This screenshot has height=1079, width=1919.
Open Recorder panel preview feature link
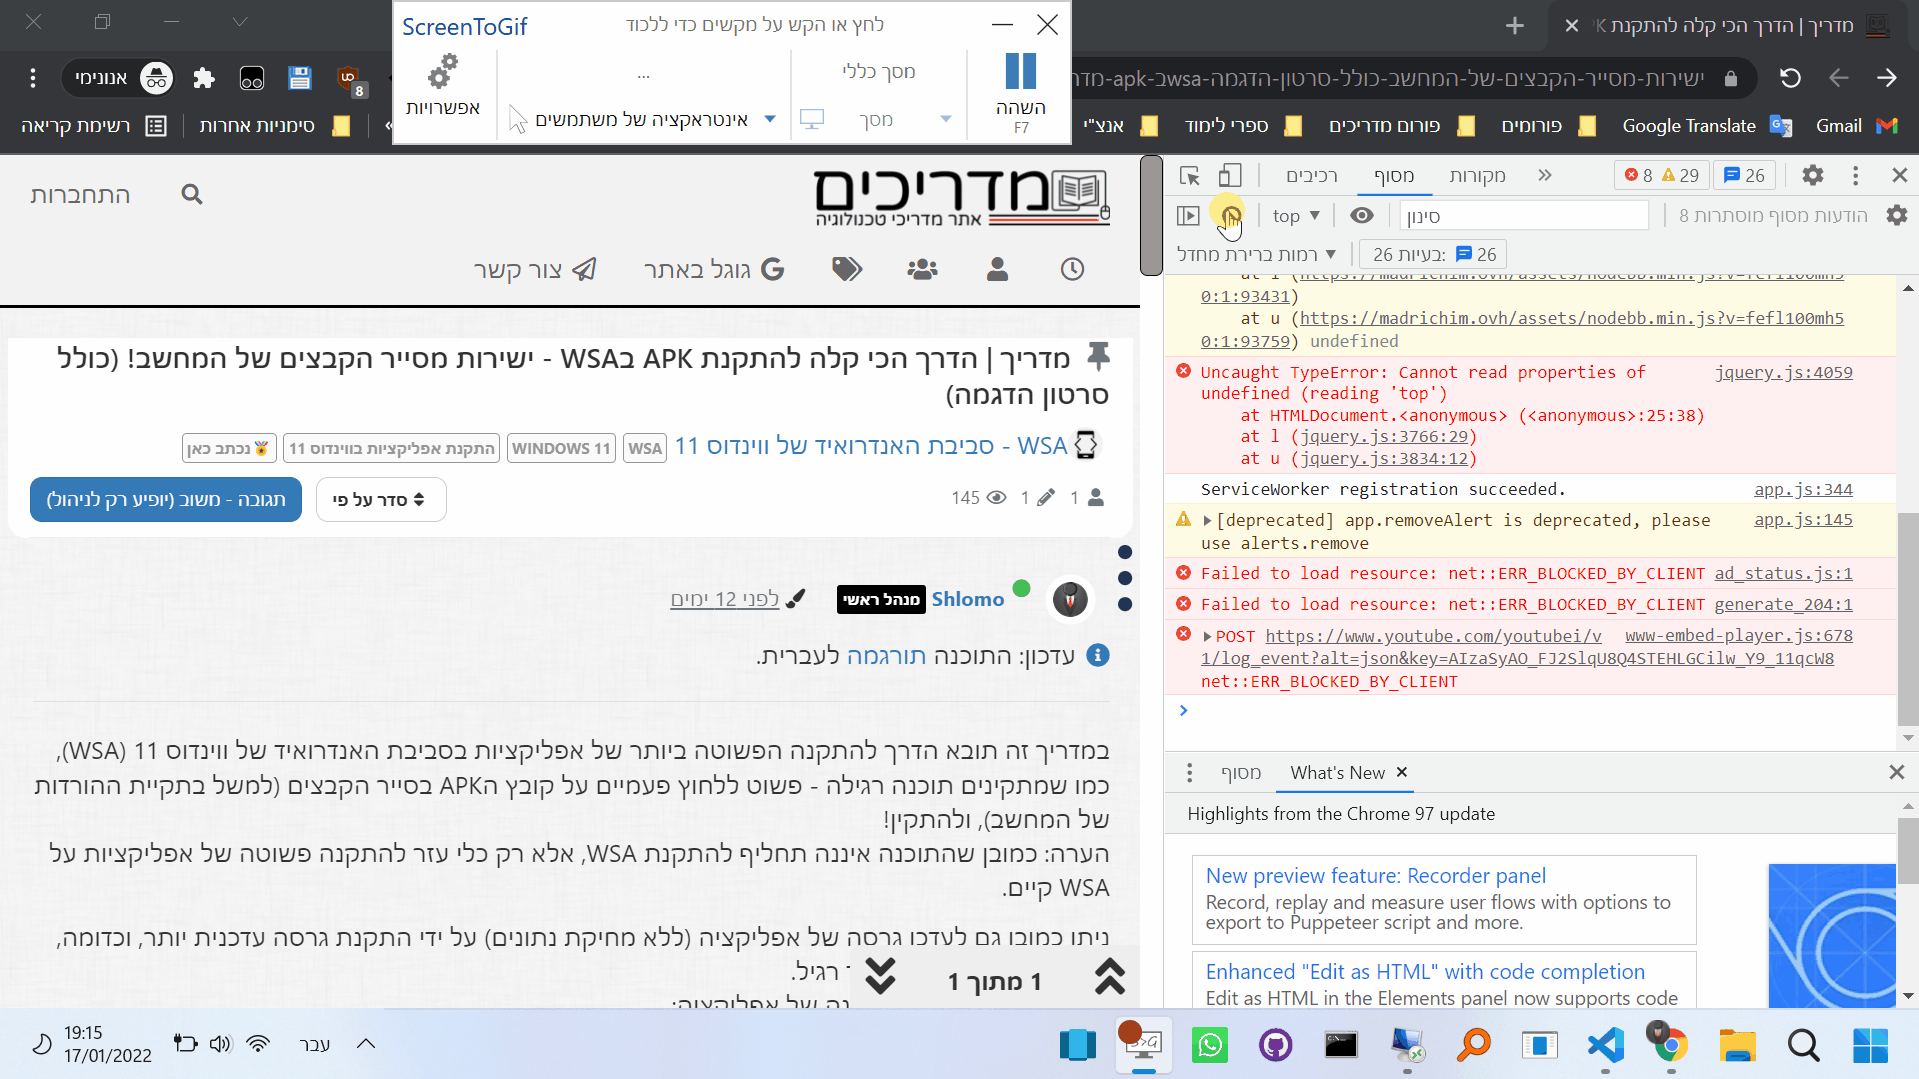pos(1375,875)
